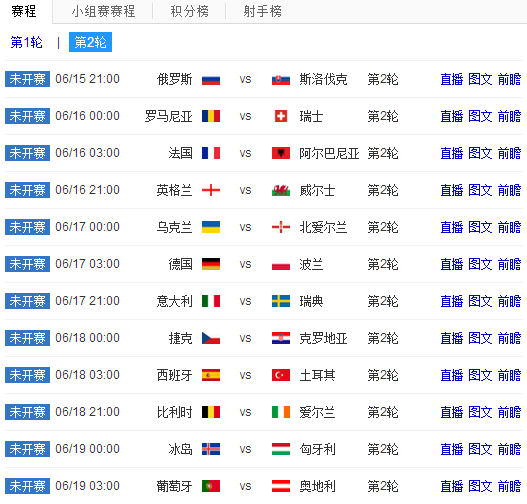
Task: Select the 第1轮 round link
Action: pyautogui.click(x=27, y=42)
